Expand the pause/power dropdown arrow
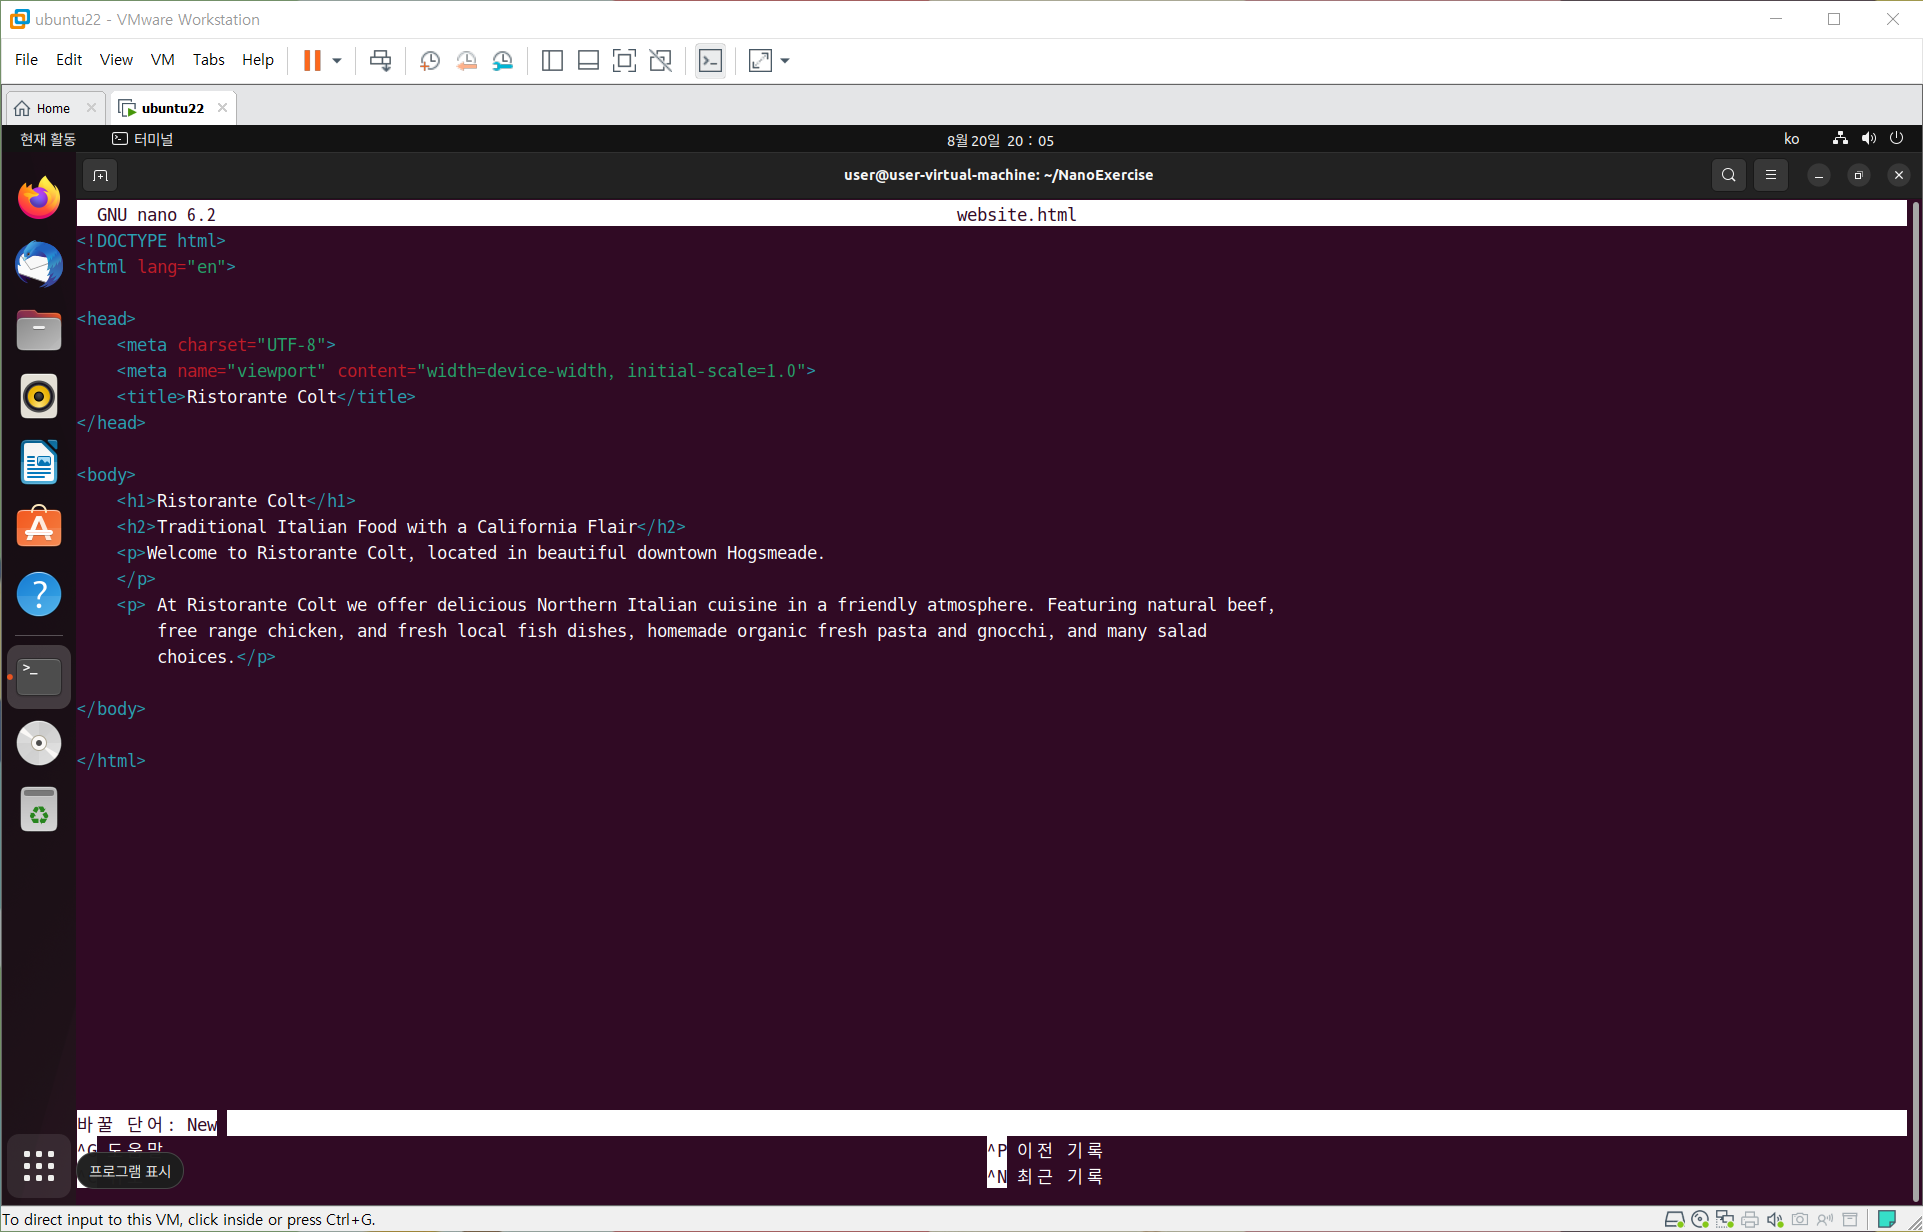This screenshot has width=1923, height=1232. tap(337, 61)
